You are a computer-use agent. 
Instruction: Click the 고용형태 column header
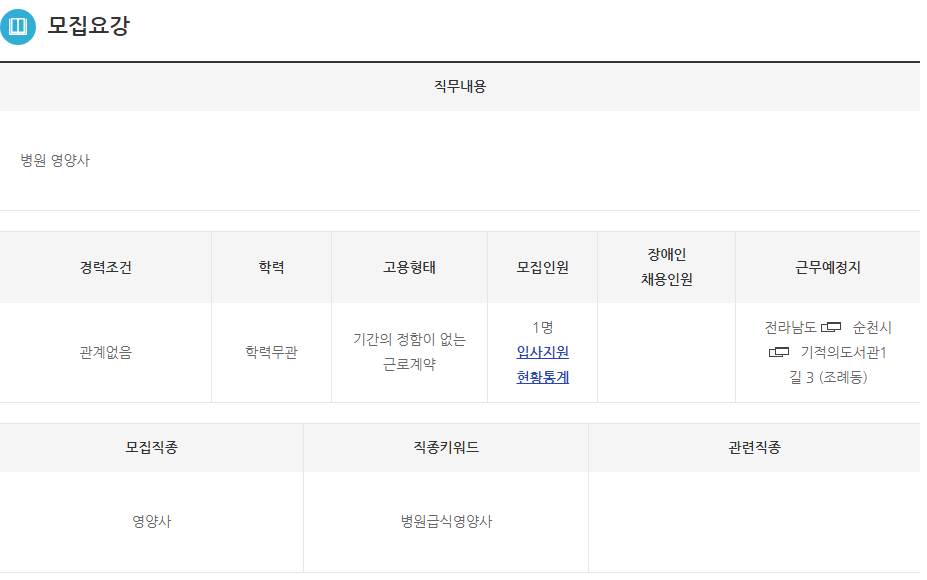[409, 267]
